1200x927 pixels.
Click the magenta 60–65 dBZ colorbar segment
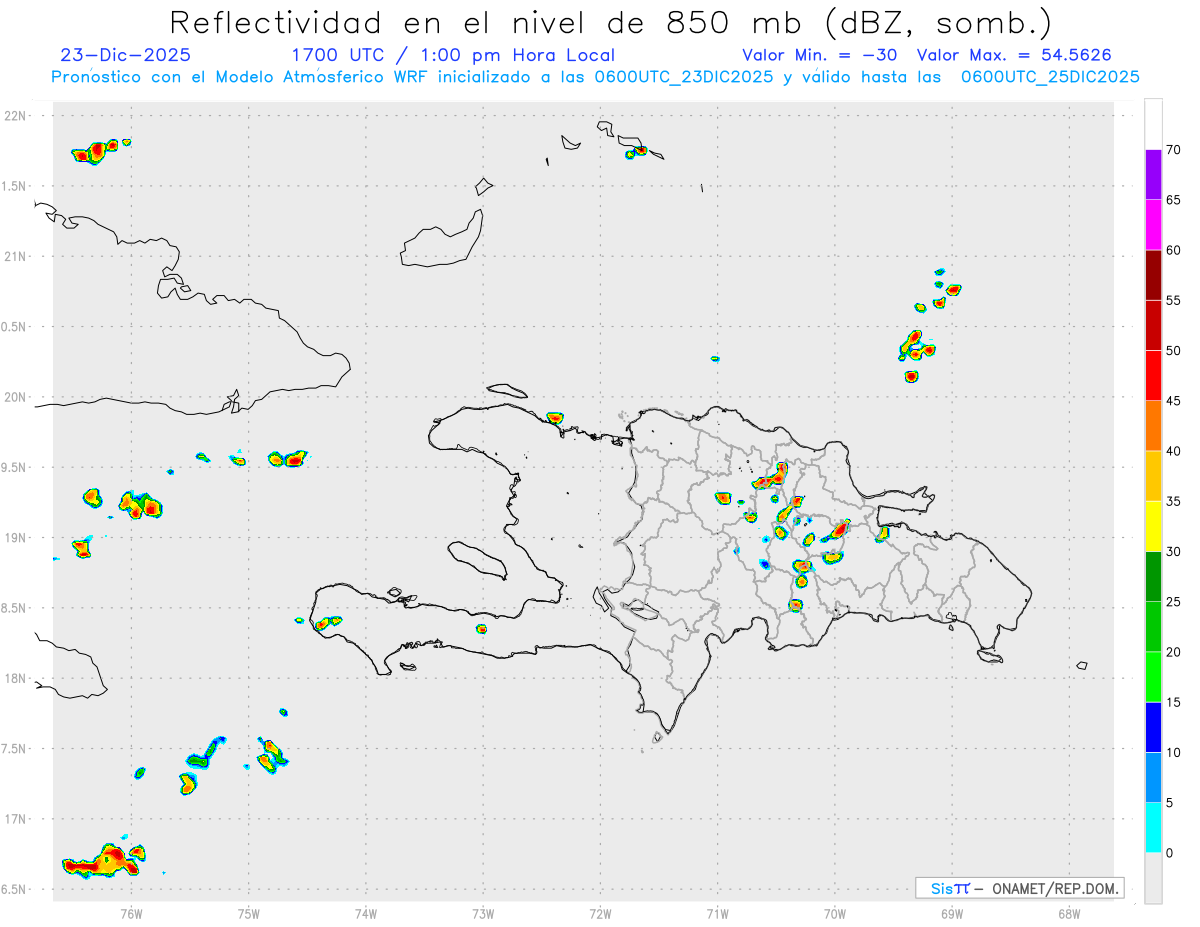(x=1153, y=225)
